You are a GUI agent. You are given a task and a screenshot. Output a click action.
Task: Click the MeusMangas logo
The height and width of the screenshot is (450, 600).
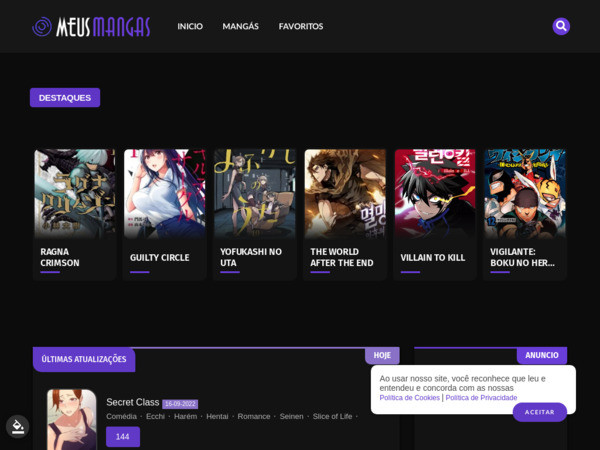point(91,27)
